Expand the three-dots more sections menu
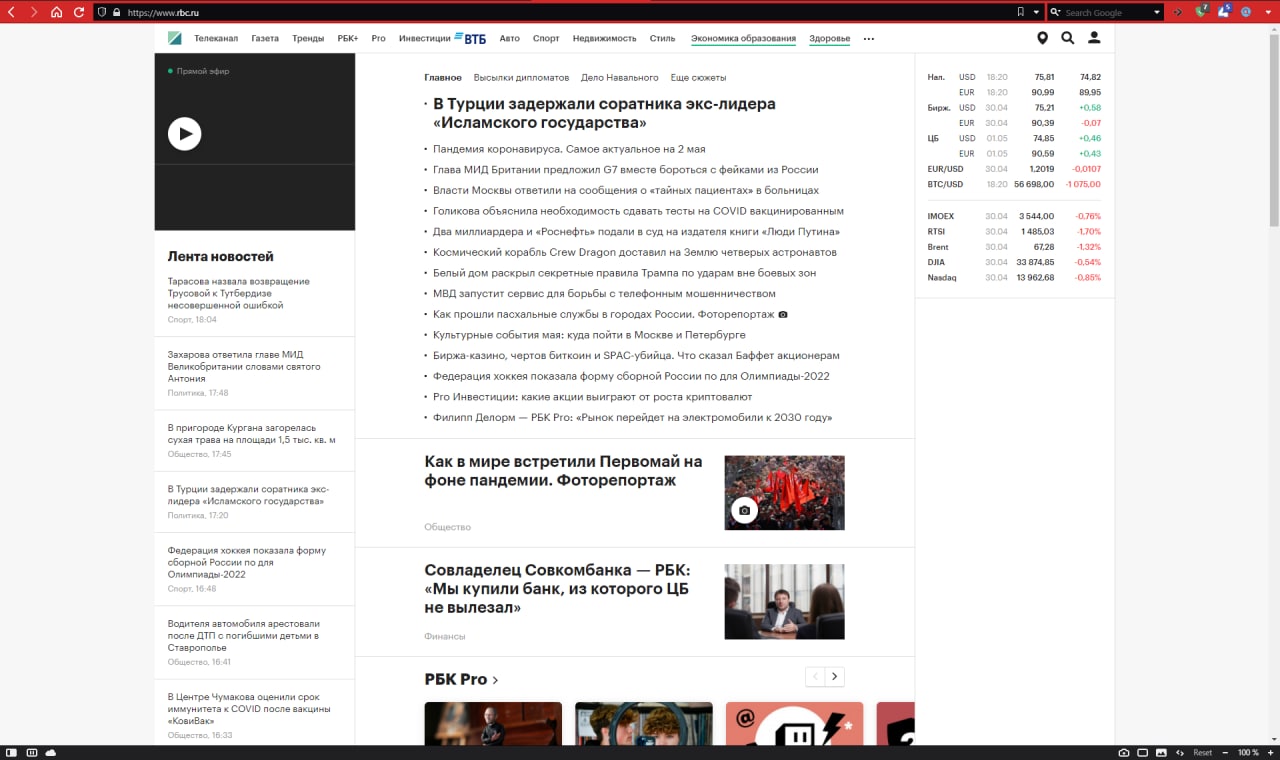 (x=868, y=39)
